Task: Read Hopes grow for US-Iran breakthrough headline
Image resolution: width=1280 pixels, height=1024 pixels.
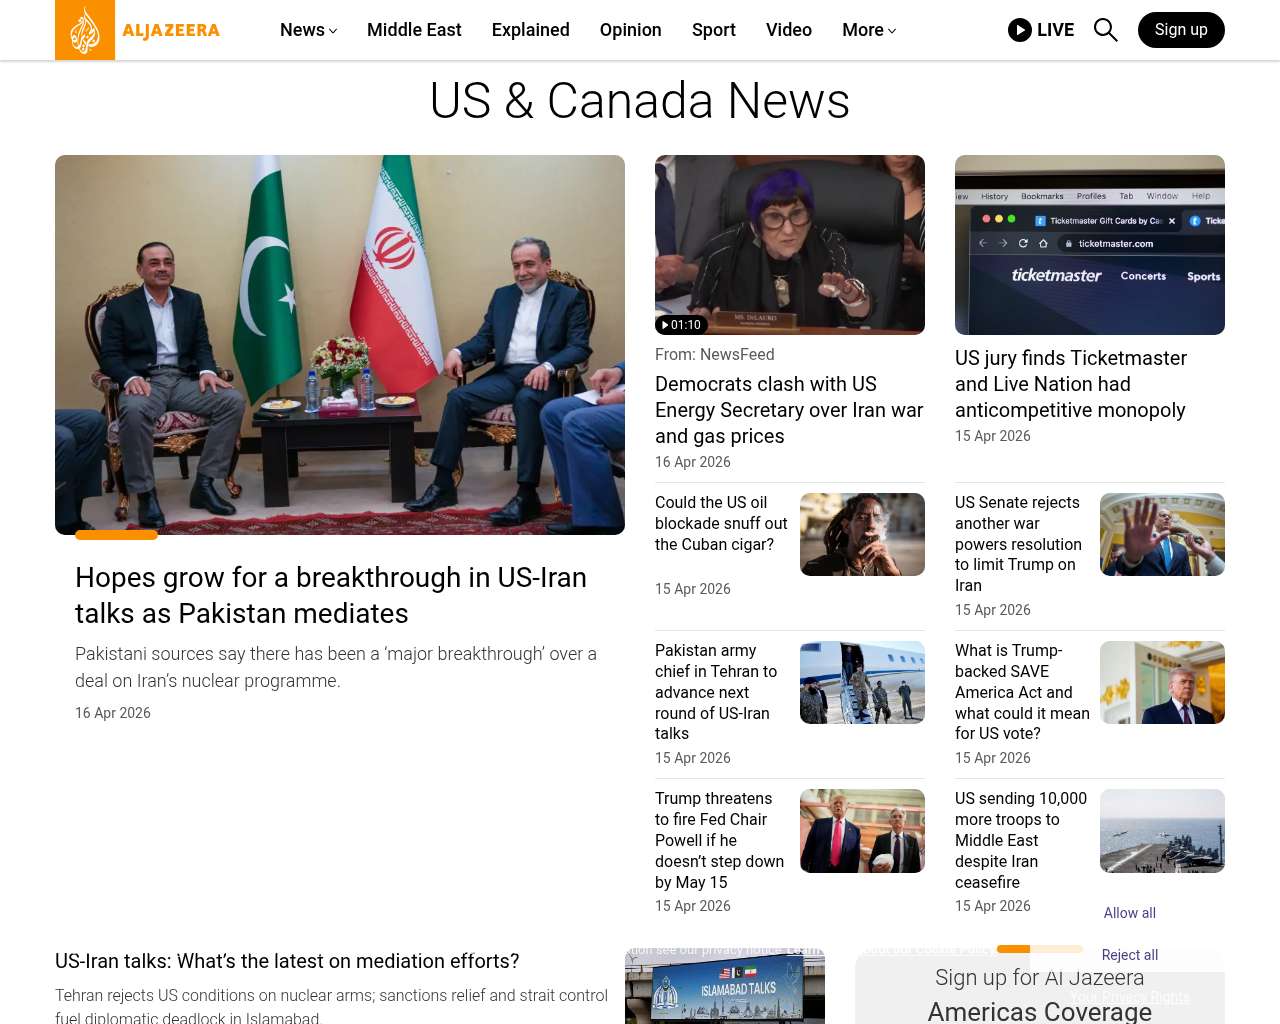Action: (x=331, y=595)
